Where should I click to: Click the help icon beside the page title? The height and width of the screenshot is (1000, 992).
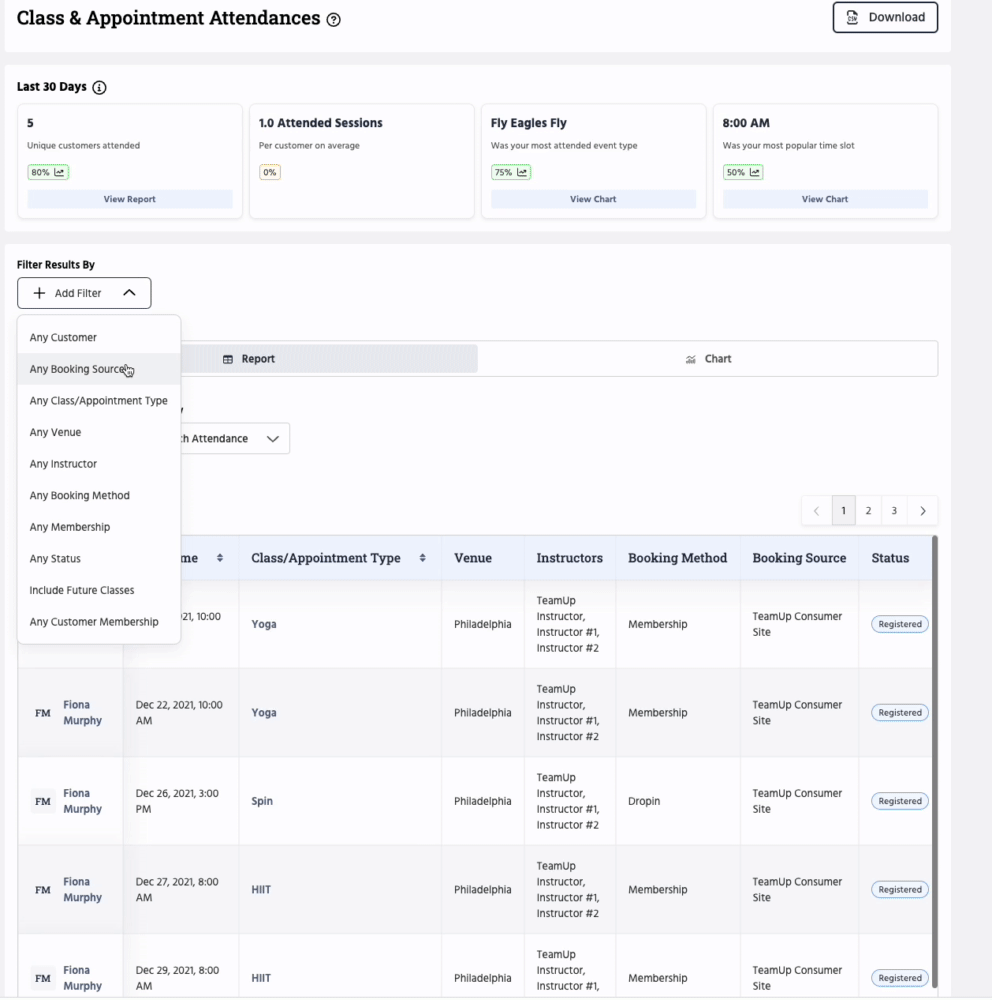[334, 20]
